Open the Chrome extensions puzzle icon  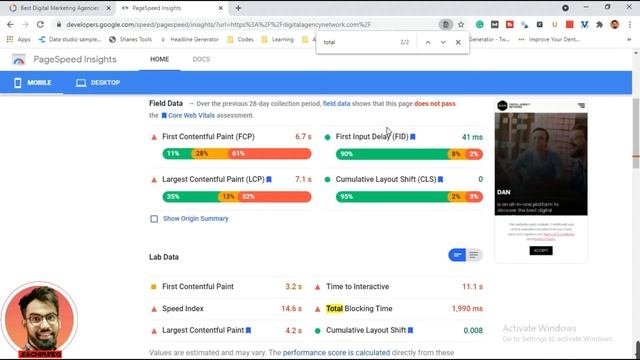599,24
